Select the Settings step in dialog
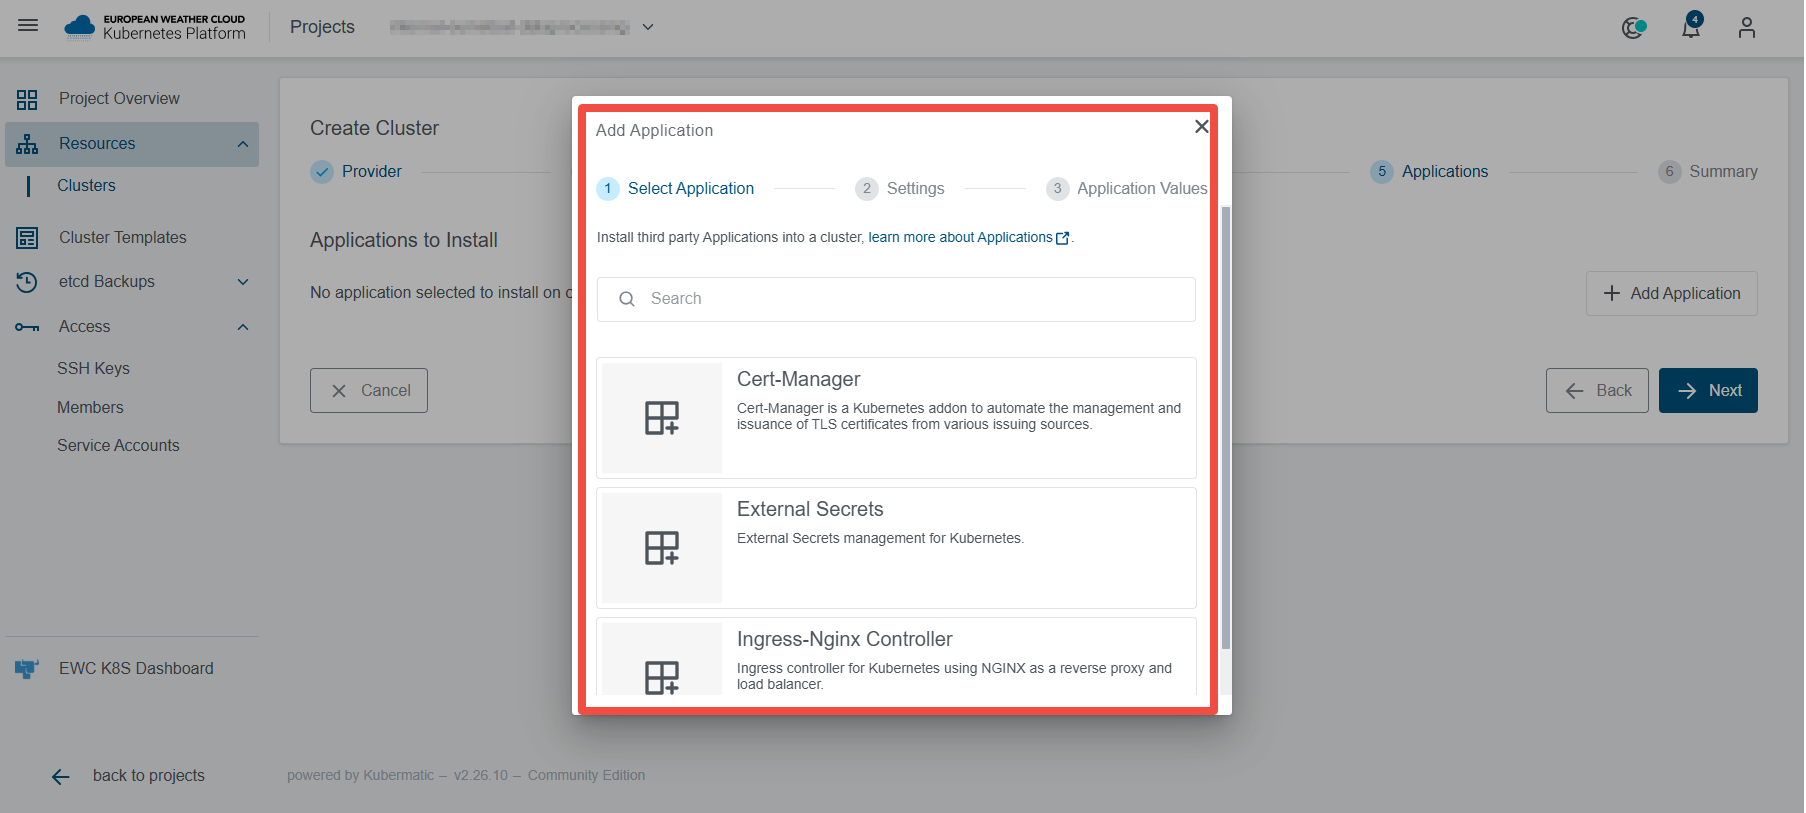 (x=900, y=189)
